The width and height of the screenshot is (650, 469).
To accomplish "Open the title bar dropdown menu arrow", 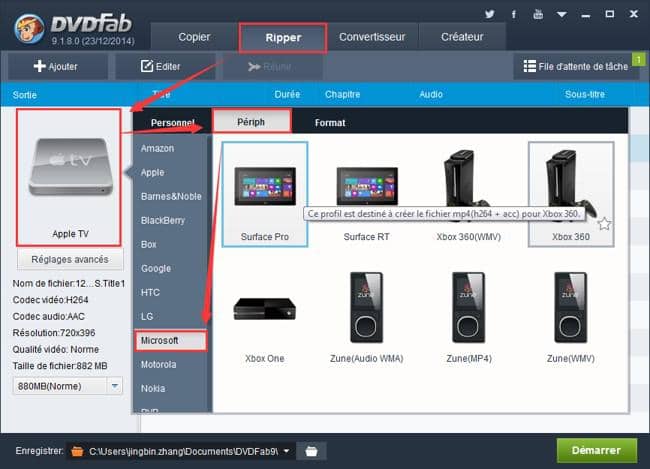I will pyautogui.click(x=562, y=15).
